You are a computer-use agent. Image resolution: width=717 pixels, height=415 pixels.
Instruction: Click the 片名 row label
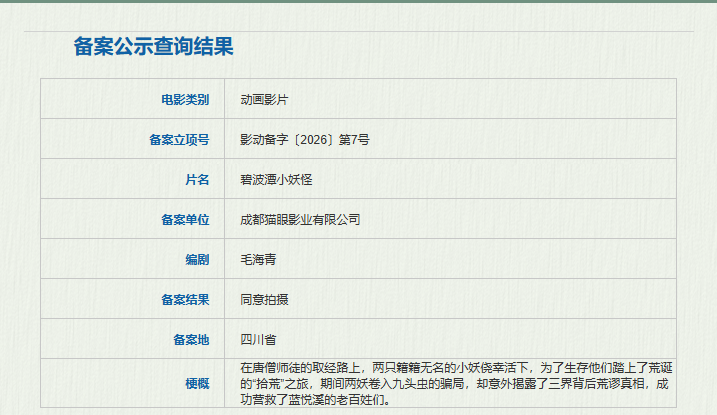point(197,180)
